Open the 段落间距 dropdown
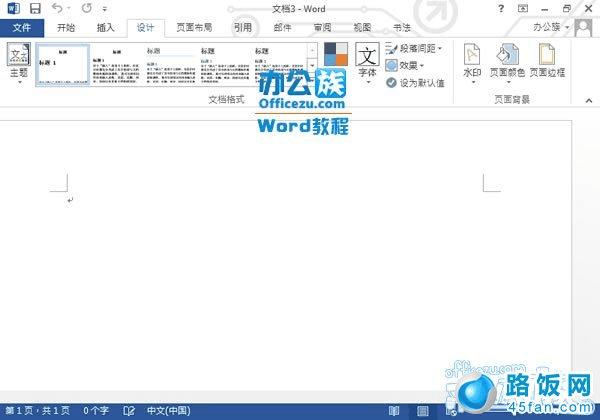 (414, 49)
